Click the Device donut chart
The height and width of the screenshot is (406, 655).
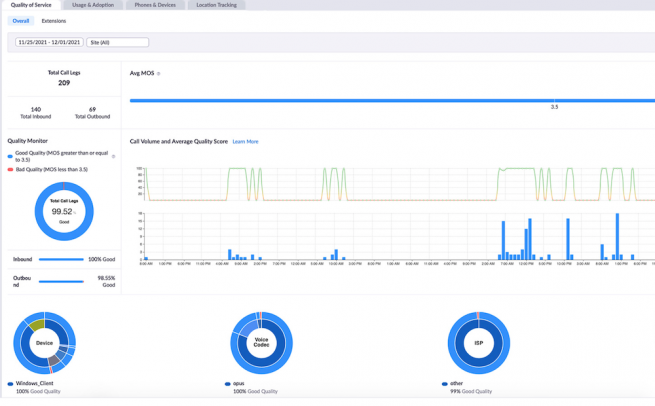pos(45,343)
